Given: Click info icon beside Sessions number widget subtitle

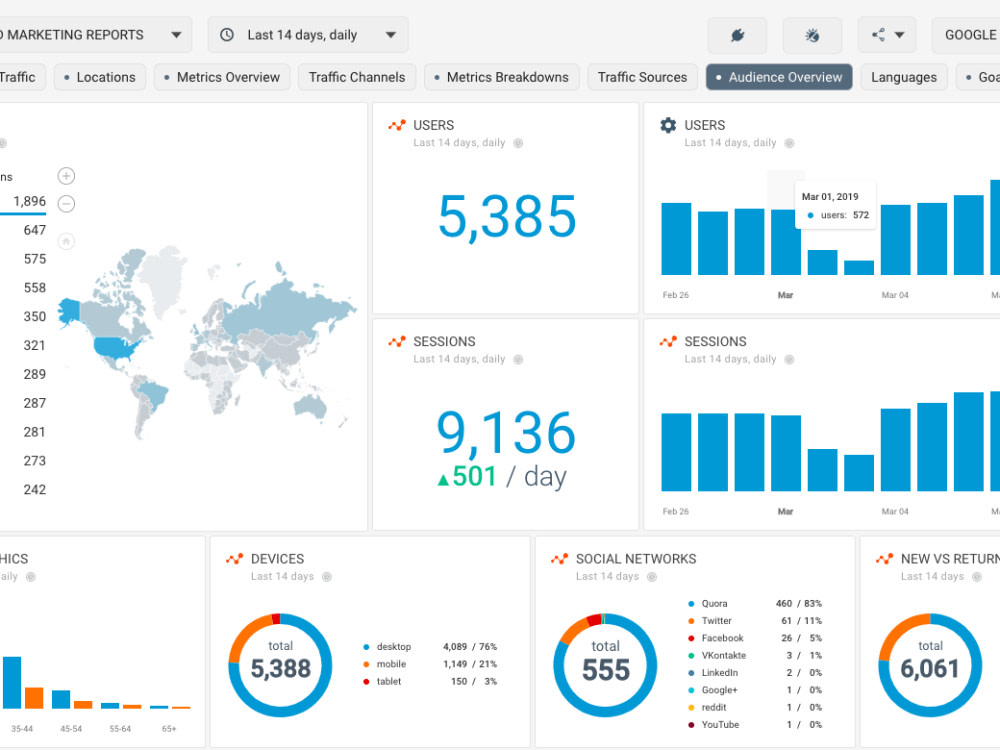Looking at the screenshot, I should [518, 359].
